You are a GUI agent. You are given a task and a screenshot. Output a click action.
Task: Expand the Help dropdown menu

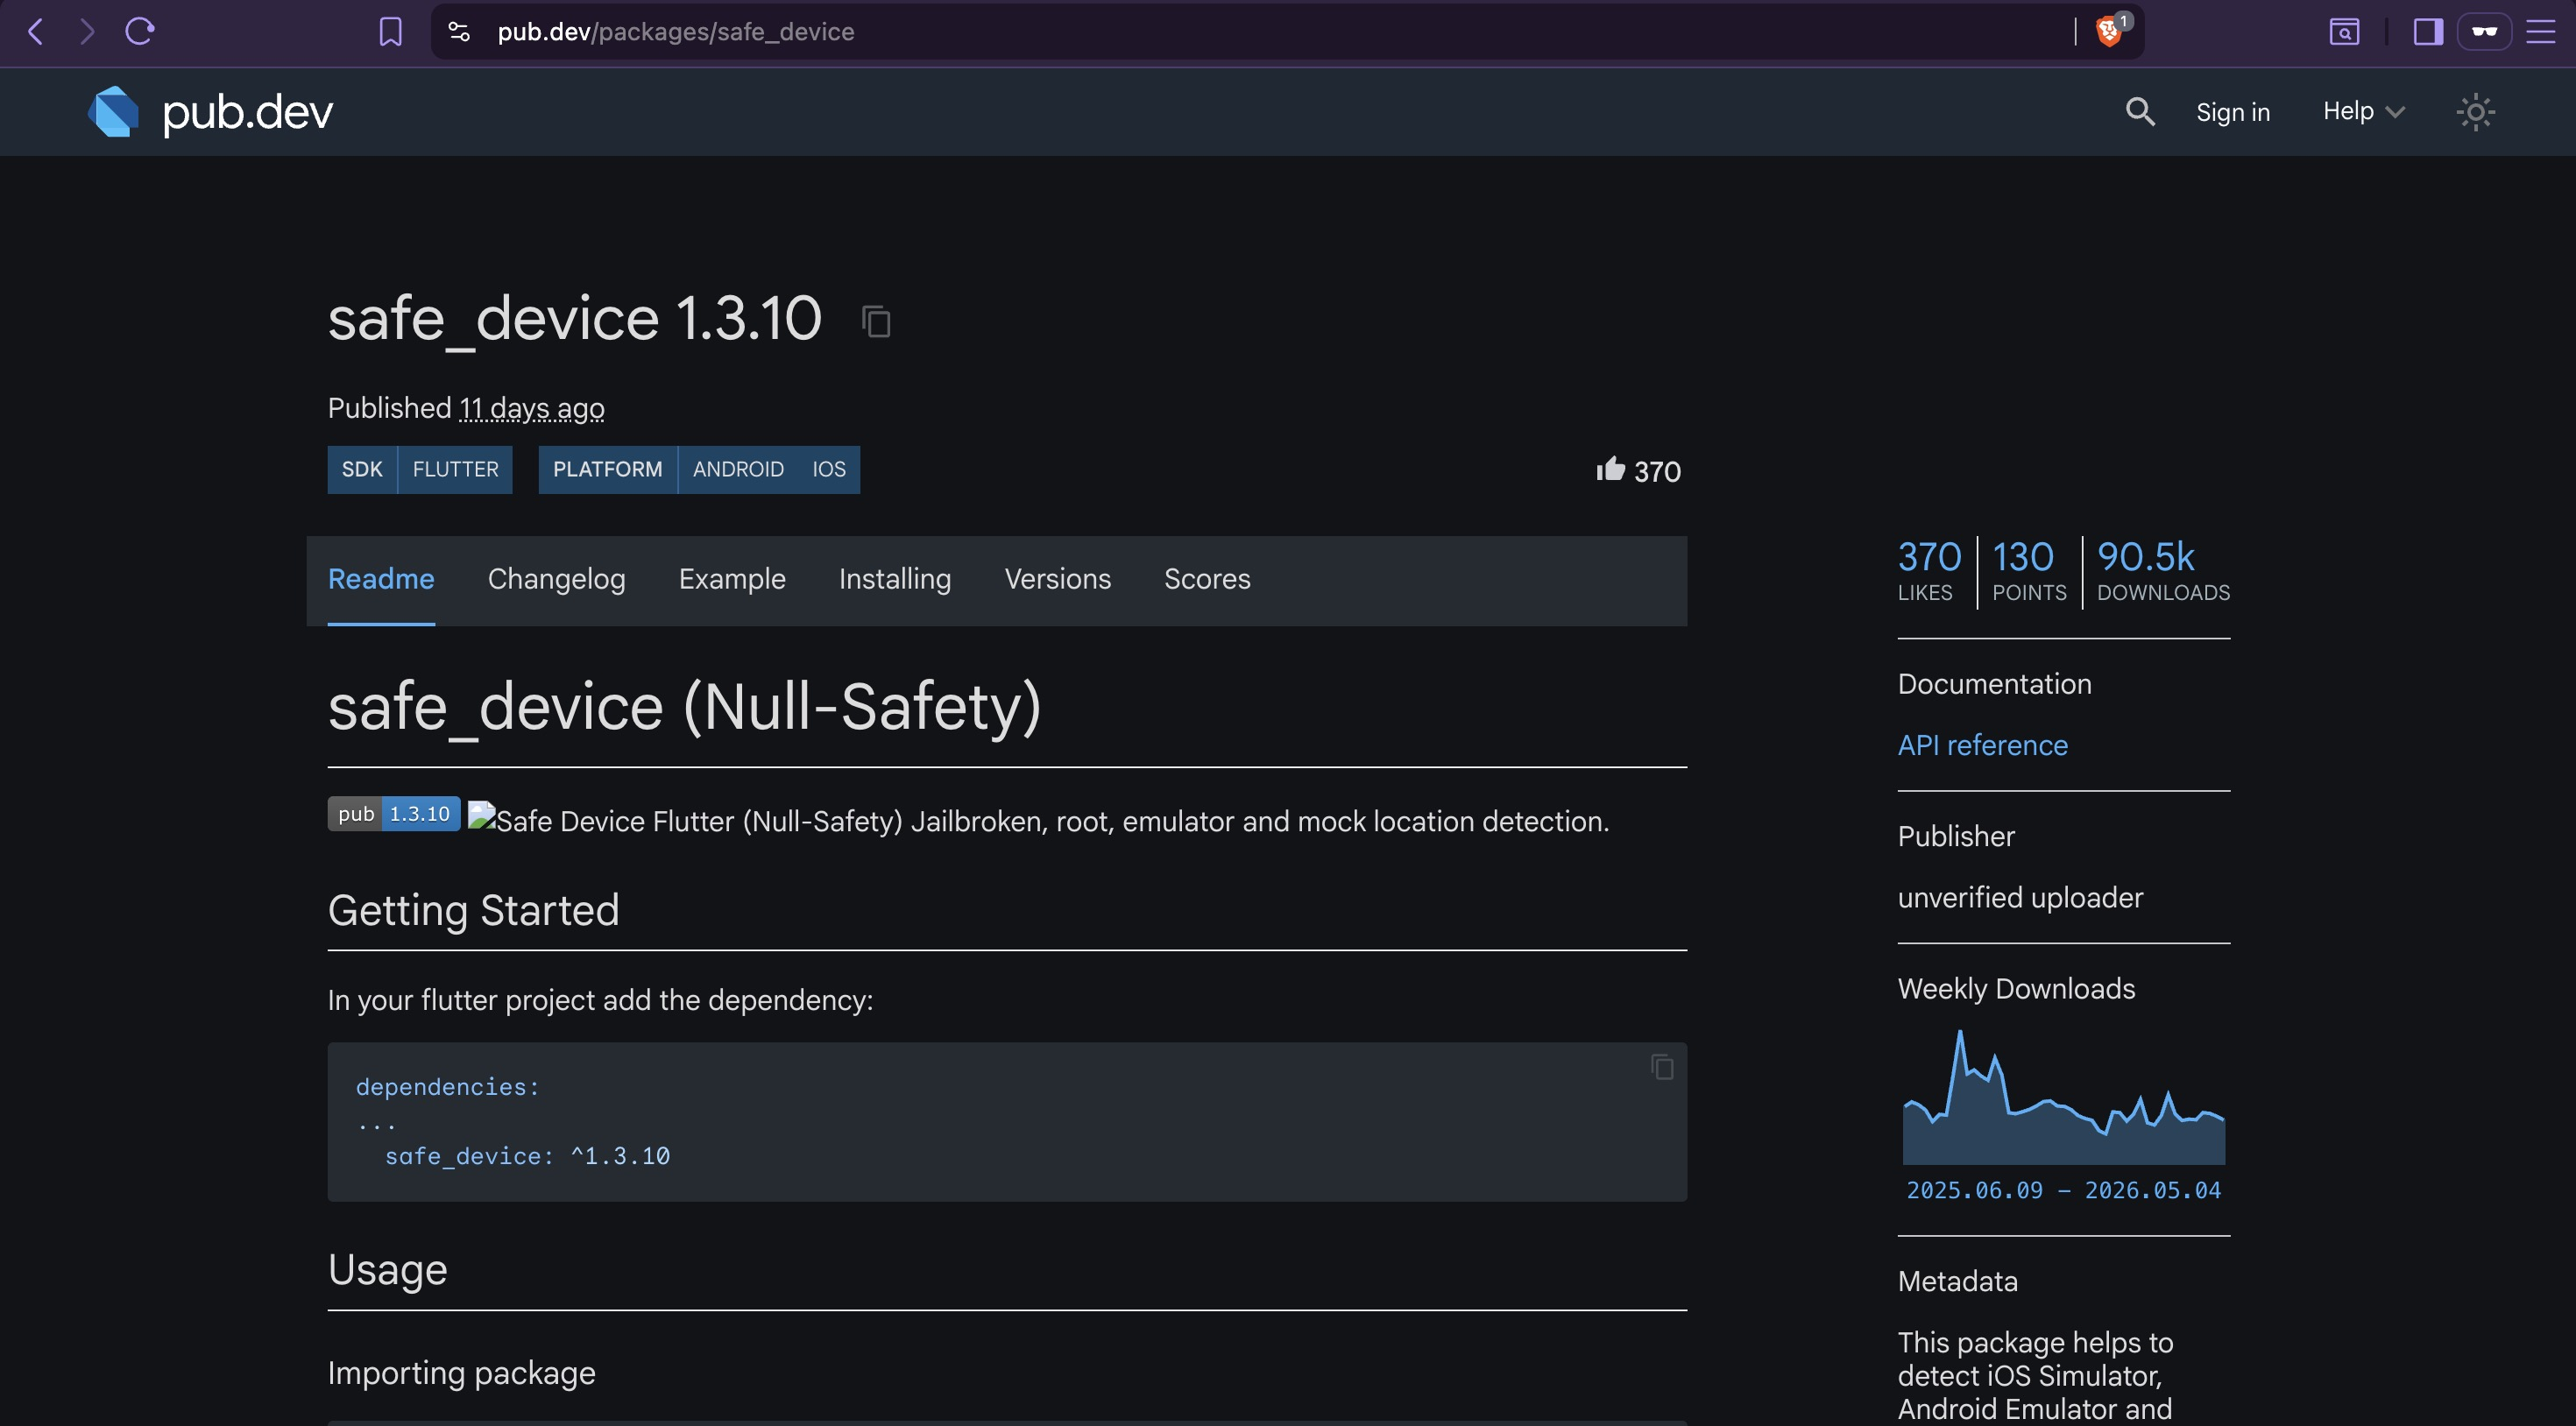(2363, 111)
